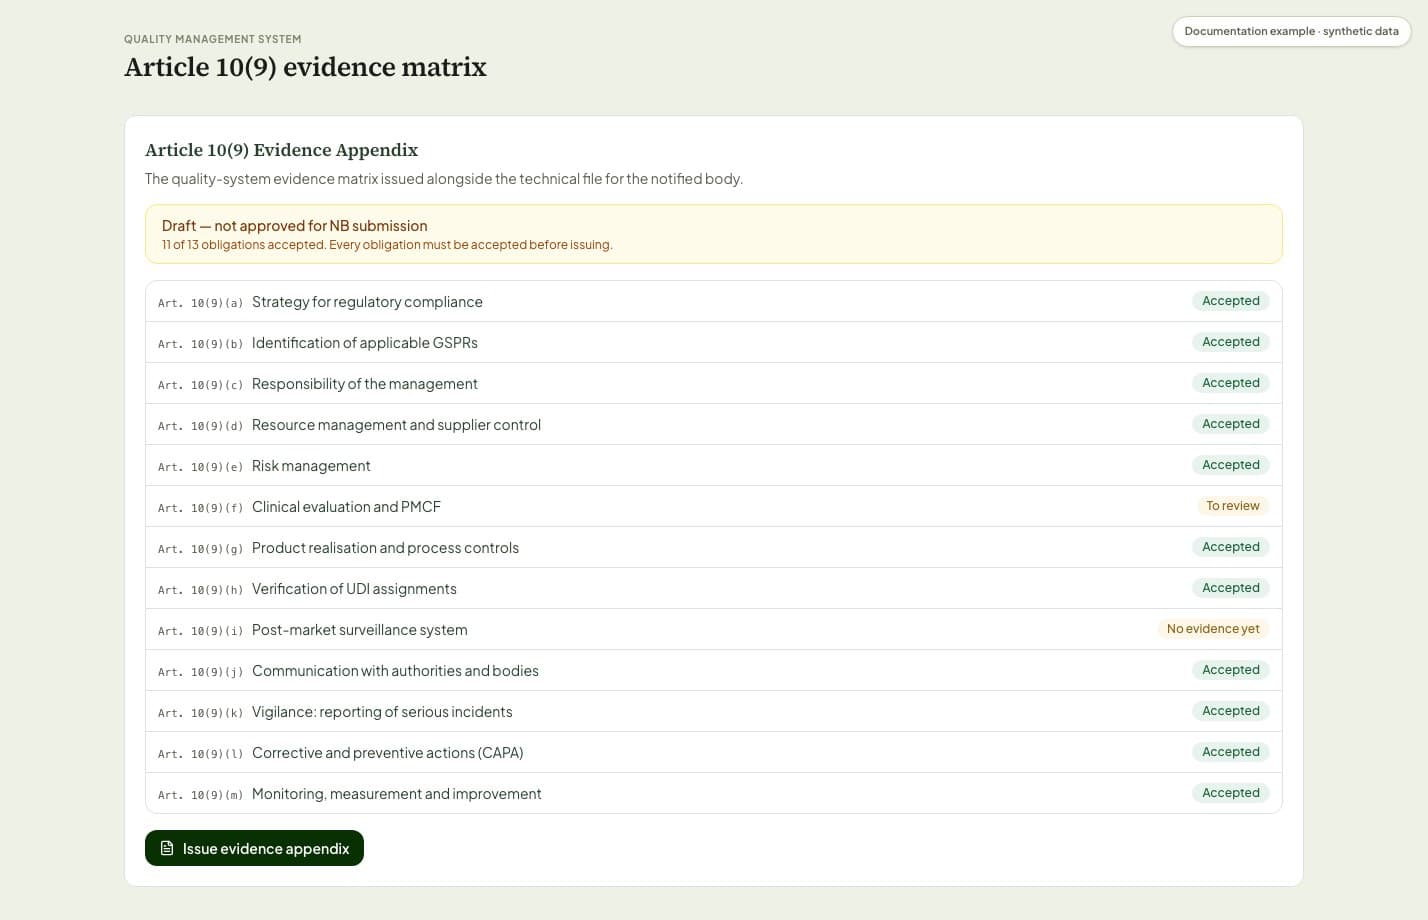Click the quality-system evidence matrix description text
This screenshot has width=1428, height=920.
(443, 179)
